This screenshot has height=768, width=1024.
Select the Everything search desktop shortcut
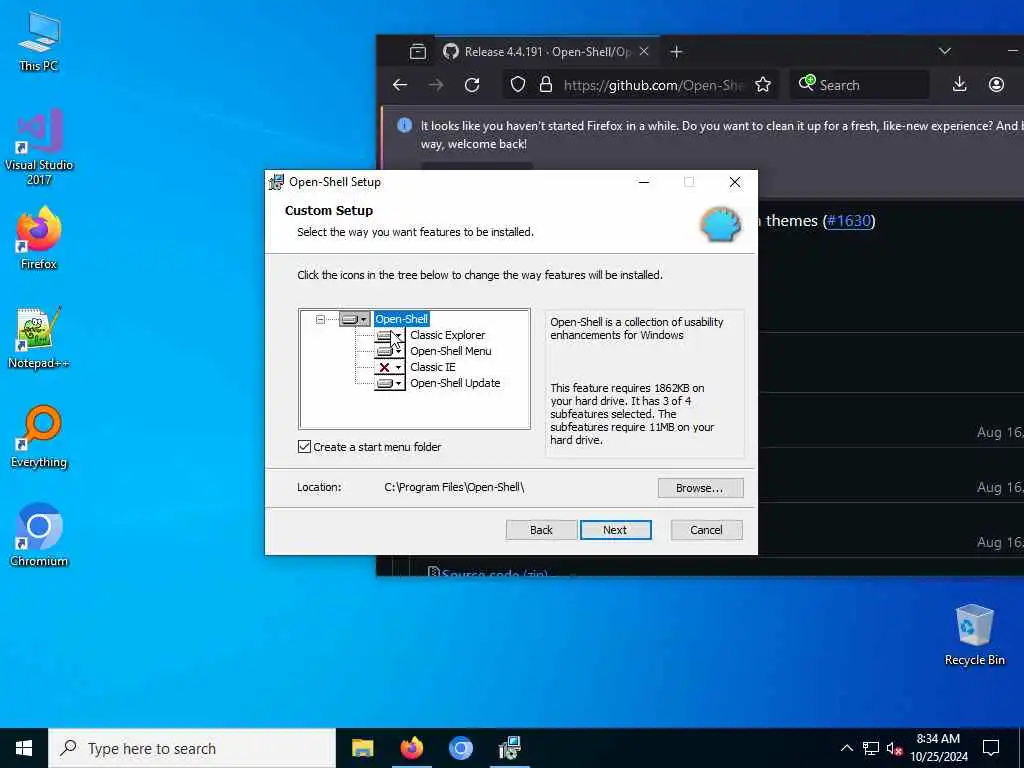pos(39,437)
